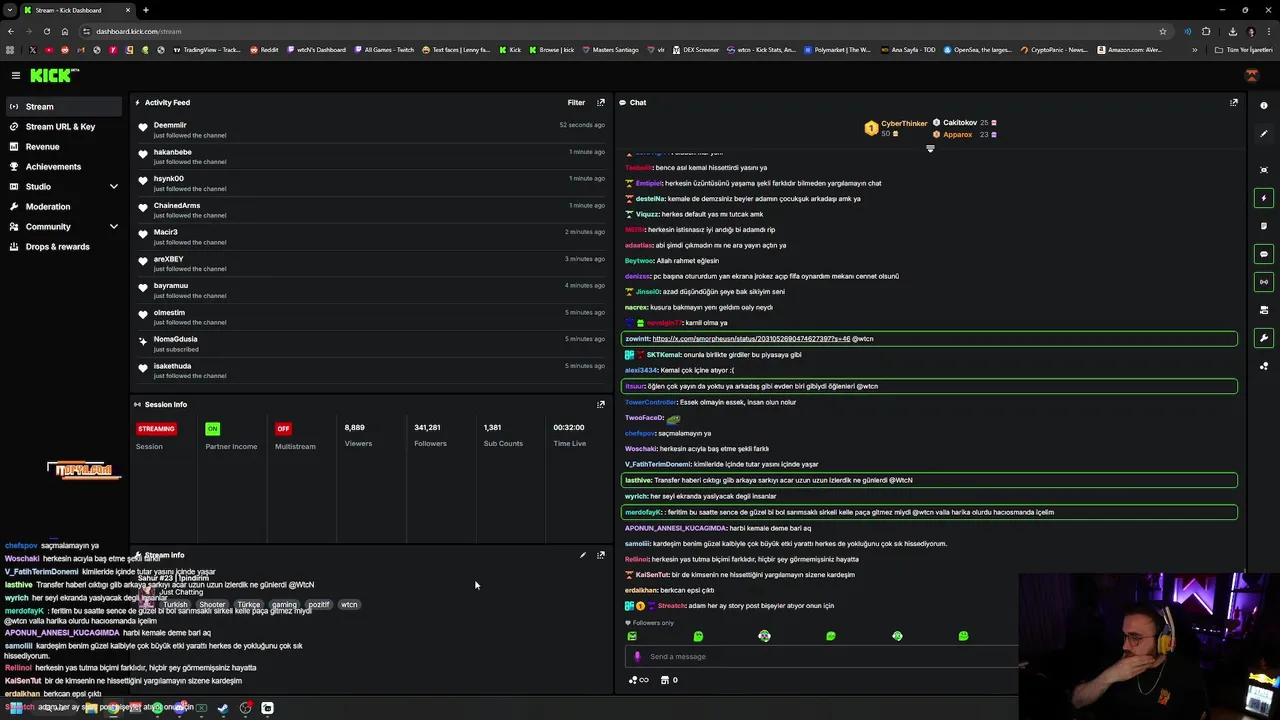The image size is (1280, 720).
Task: Open the hamburger menu beside Kick logo
Action: click(x=16, y=75)
